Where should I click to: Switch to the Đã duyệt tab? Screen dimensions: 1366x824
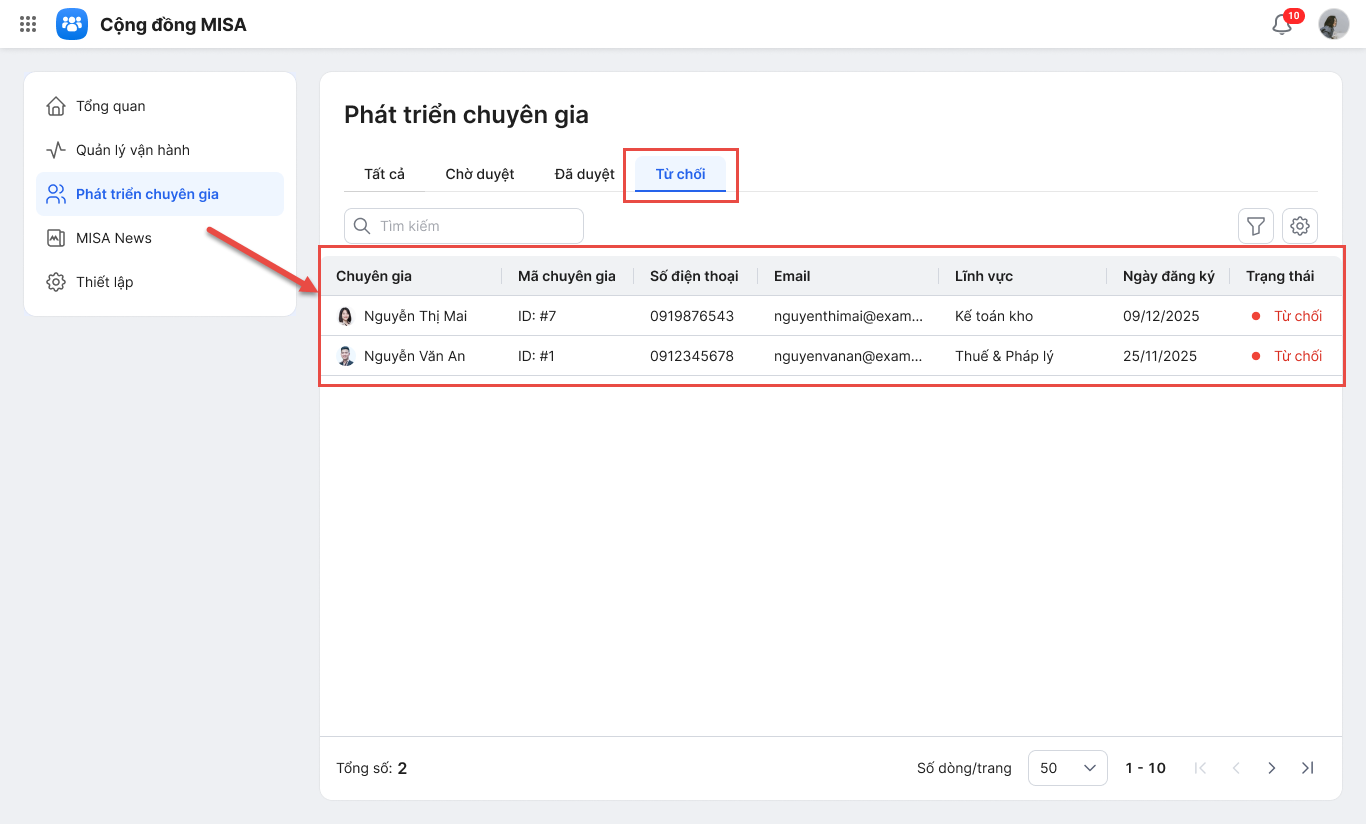click(585, 174)
